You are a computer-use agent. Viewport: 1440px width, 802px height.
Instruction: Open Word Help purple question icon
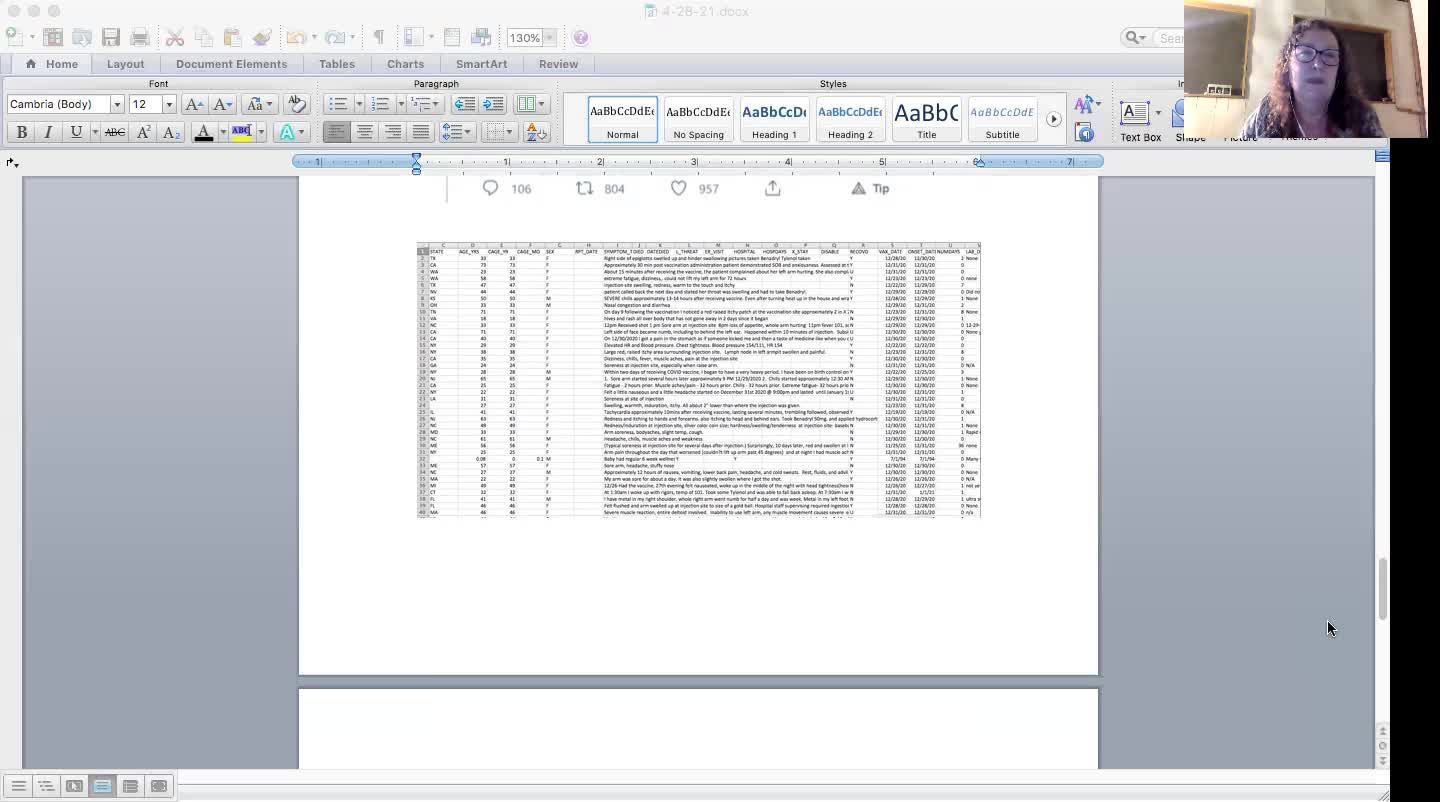[581, 37]
